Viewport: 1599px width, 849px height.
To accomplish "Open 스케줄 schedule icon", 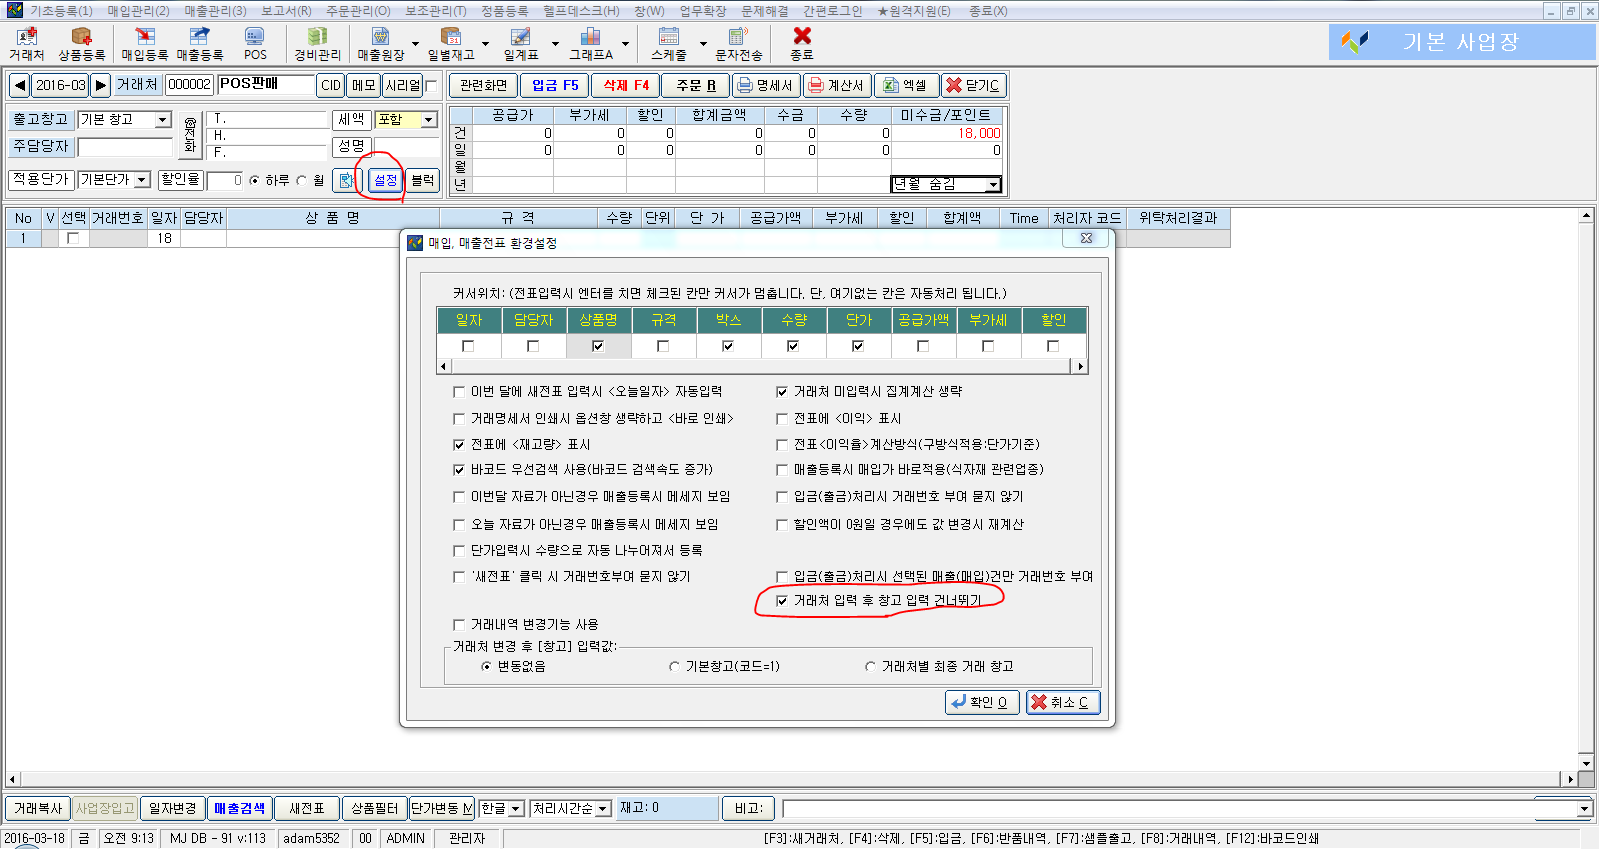I will 669,44.
